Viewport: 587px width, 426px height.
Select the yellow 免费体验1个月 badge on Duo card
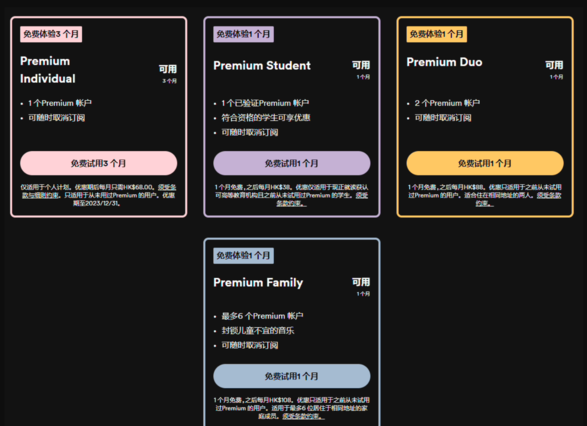coord(437,34)
